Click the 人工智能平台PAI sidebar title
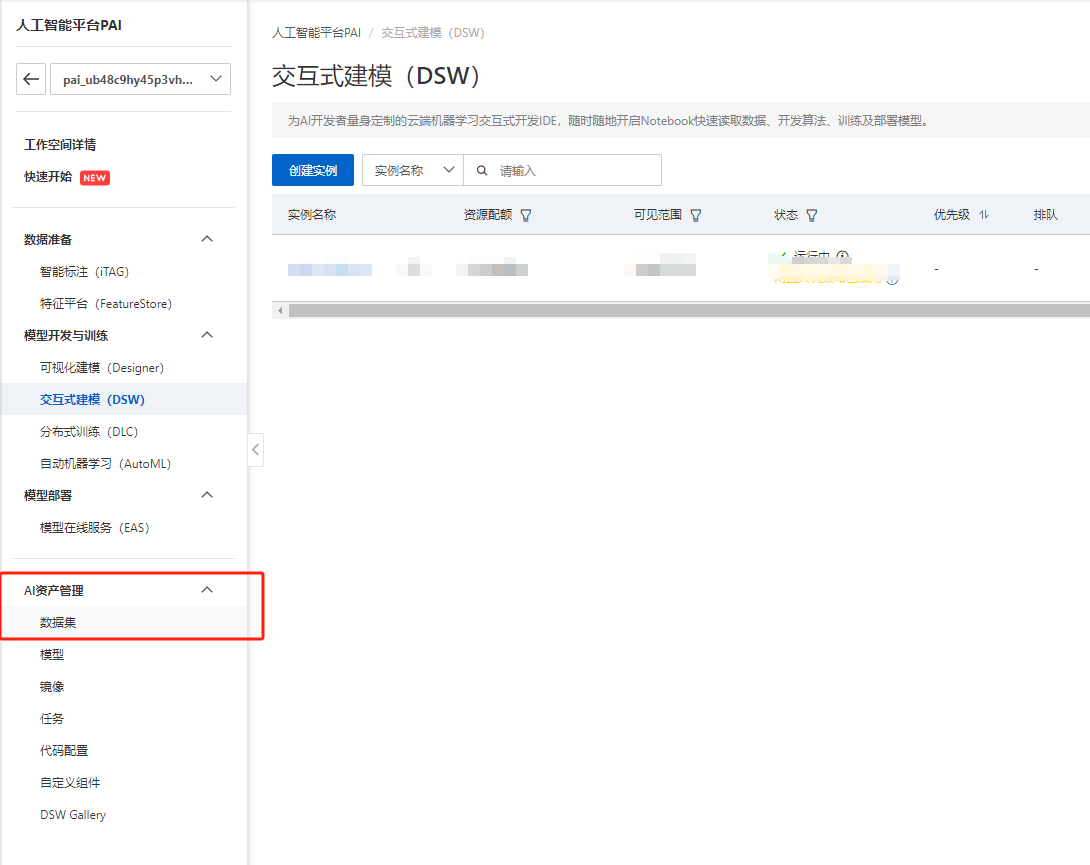 tap(69, 25)
